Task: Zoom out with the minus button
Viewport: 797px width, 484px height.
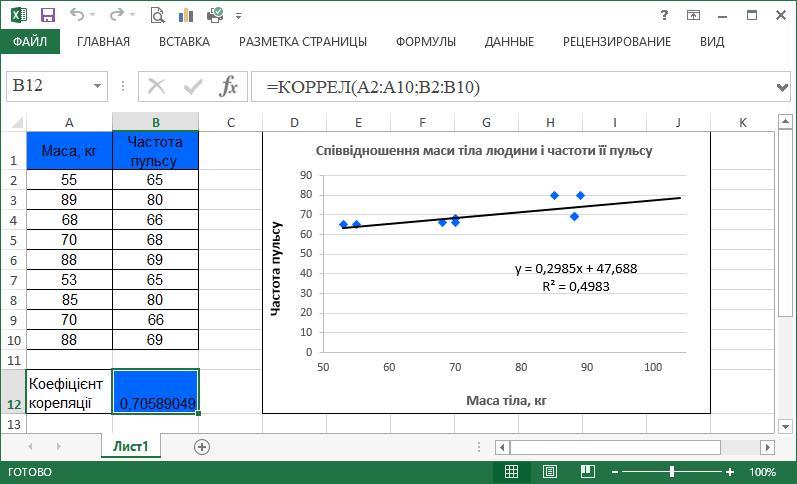Action: [x=615, y=472]
